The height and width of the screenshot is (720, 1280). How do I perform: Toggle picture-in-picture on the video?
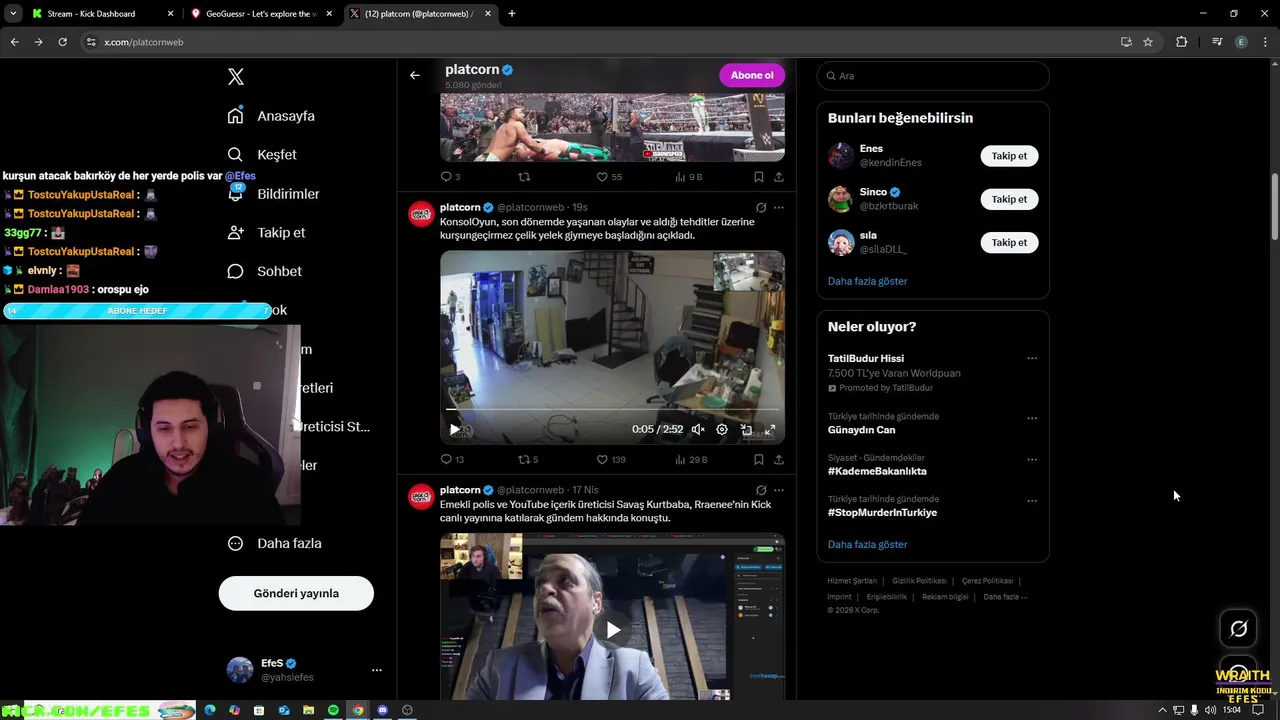point(746,429)
